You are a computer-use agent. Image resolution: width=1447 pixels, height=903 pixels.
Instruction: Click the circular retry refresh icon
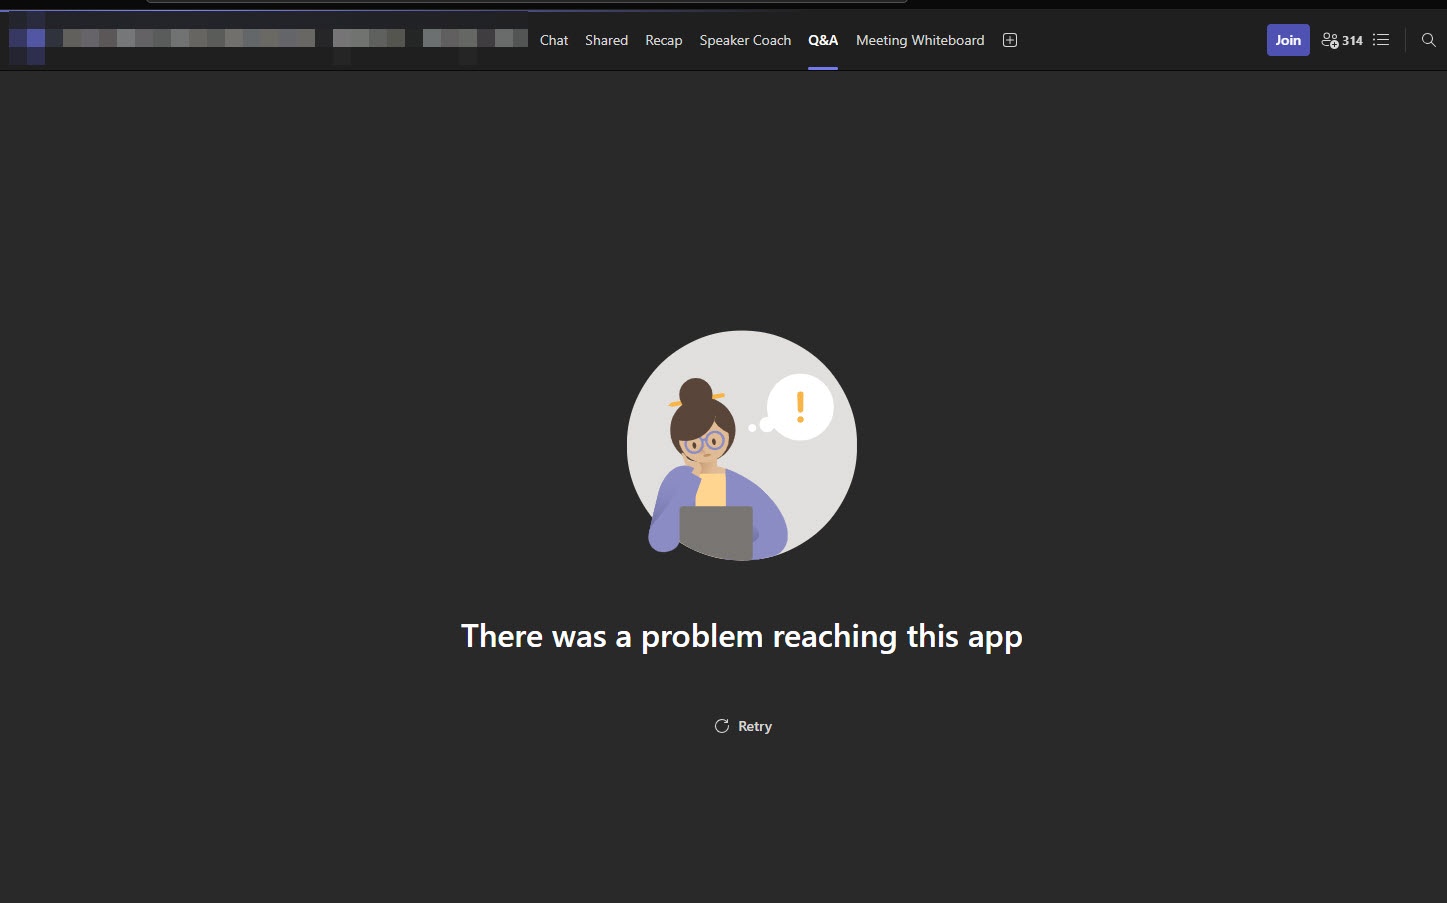722,726
